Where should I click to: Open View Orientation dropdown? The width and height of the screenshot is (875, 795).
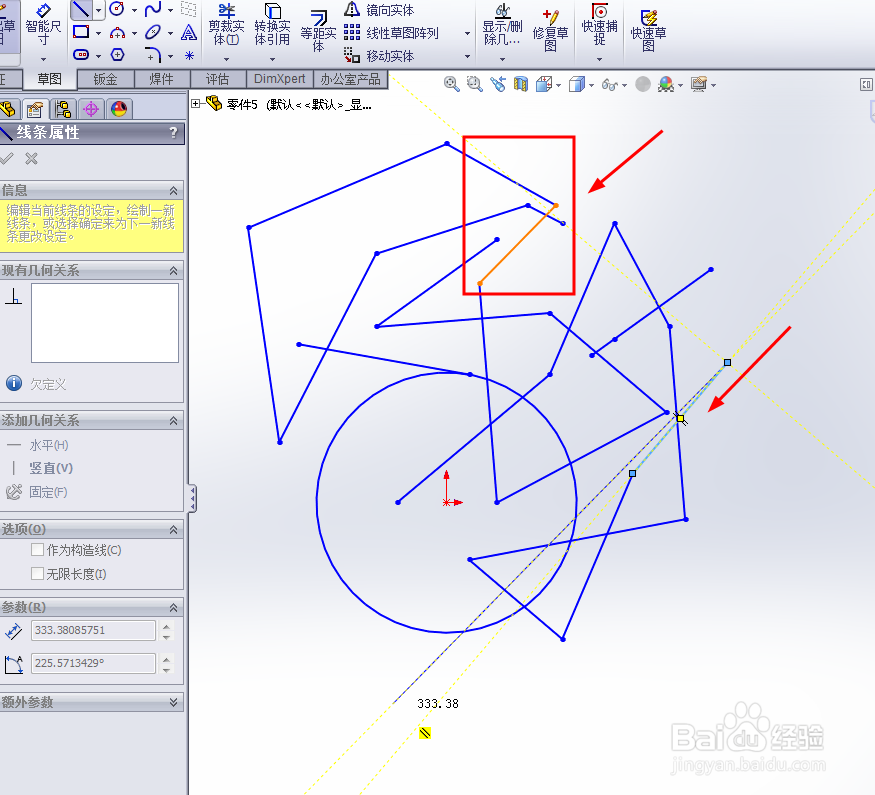coord(559,85)
